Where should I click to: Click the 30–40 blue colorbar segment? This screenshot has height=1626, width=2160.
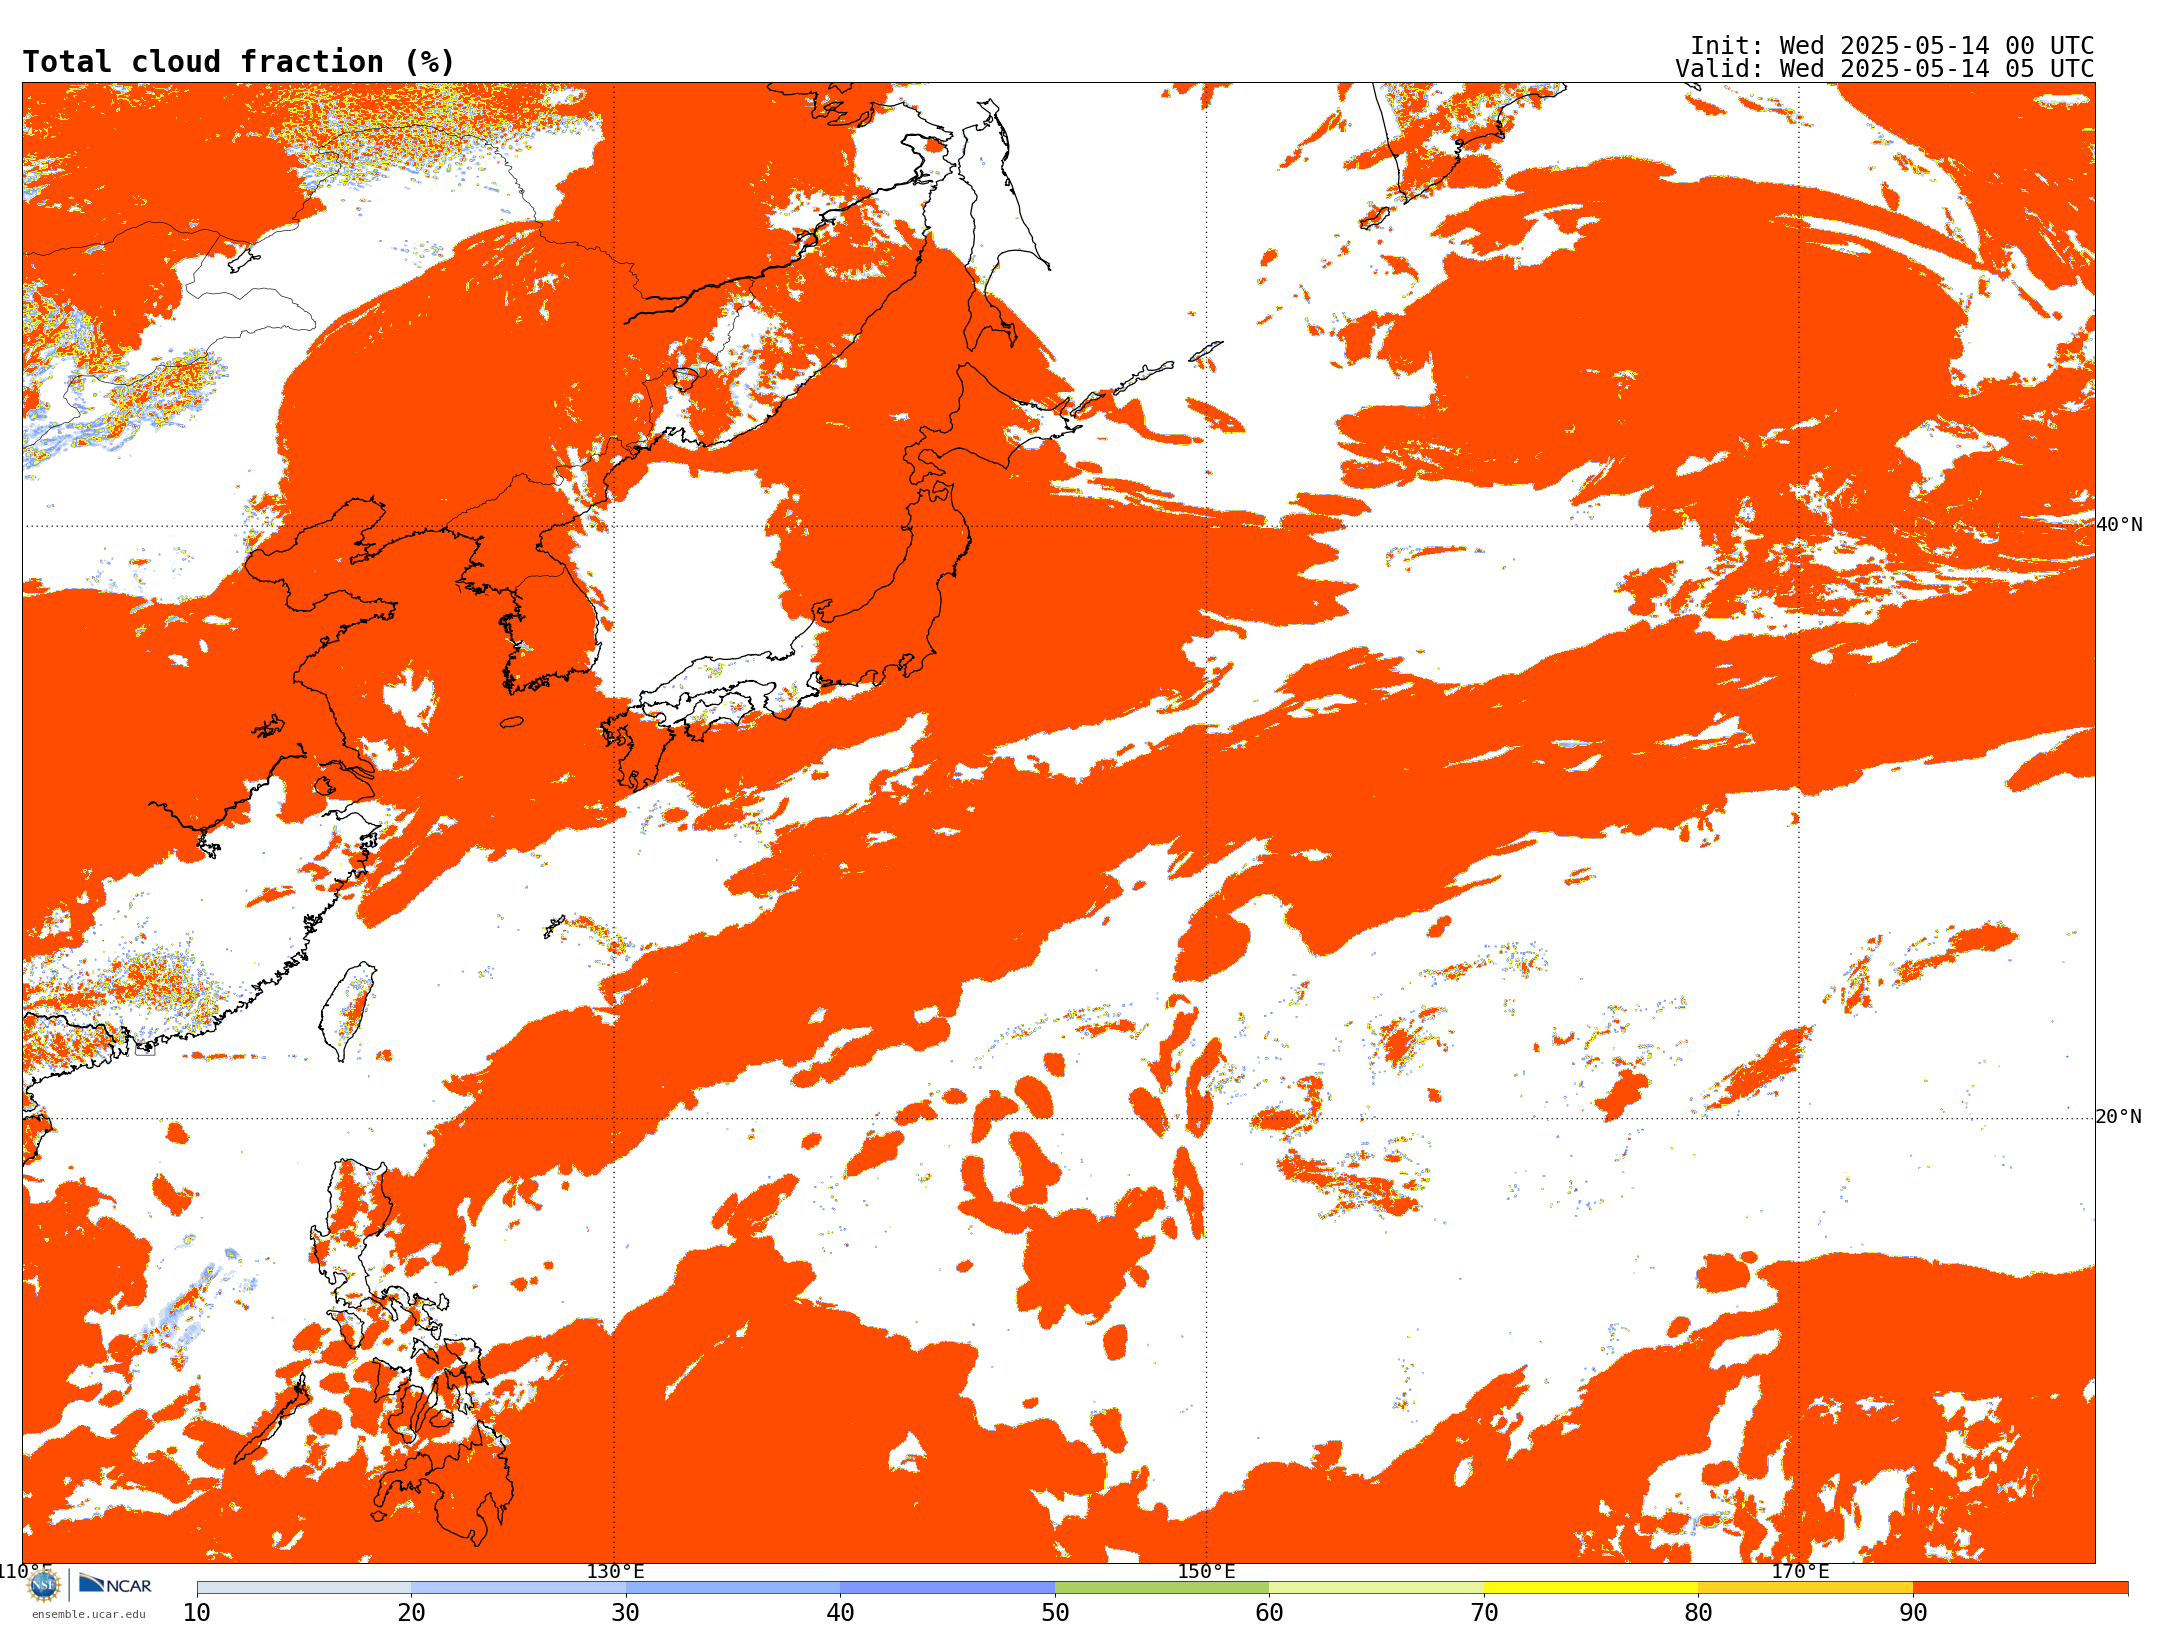point(733,1588)
